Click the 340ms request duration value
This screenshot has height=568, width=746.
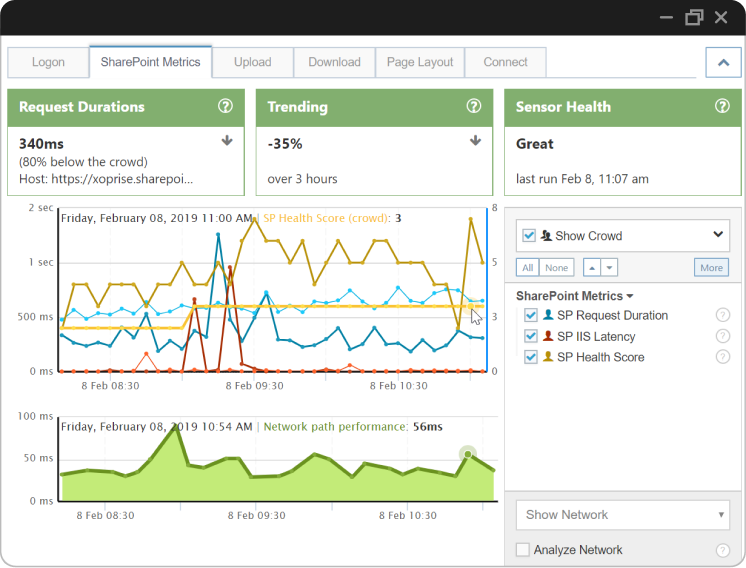(41, 144)
